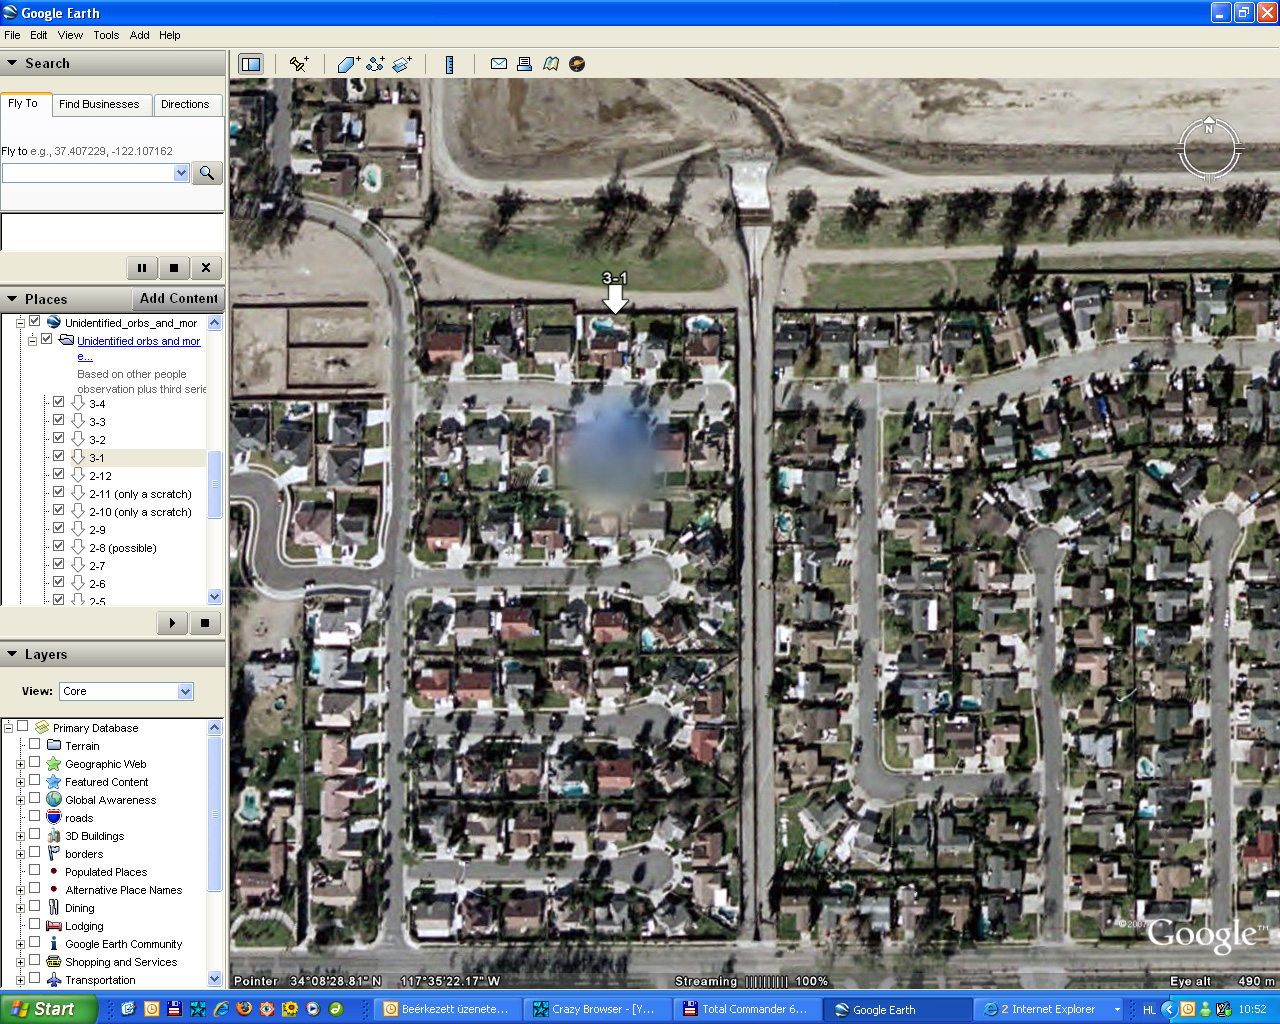Screen dimensions: 1280x1024
Task: Add a path using toolbar icon
Action: [x=376, y=64]
